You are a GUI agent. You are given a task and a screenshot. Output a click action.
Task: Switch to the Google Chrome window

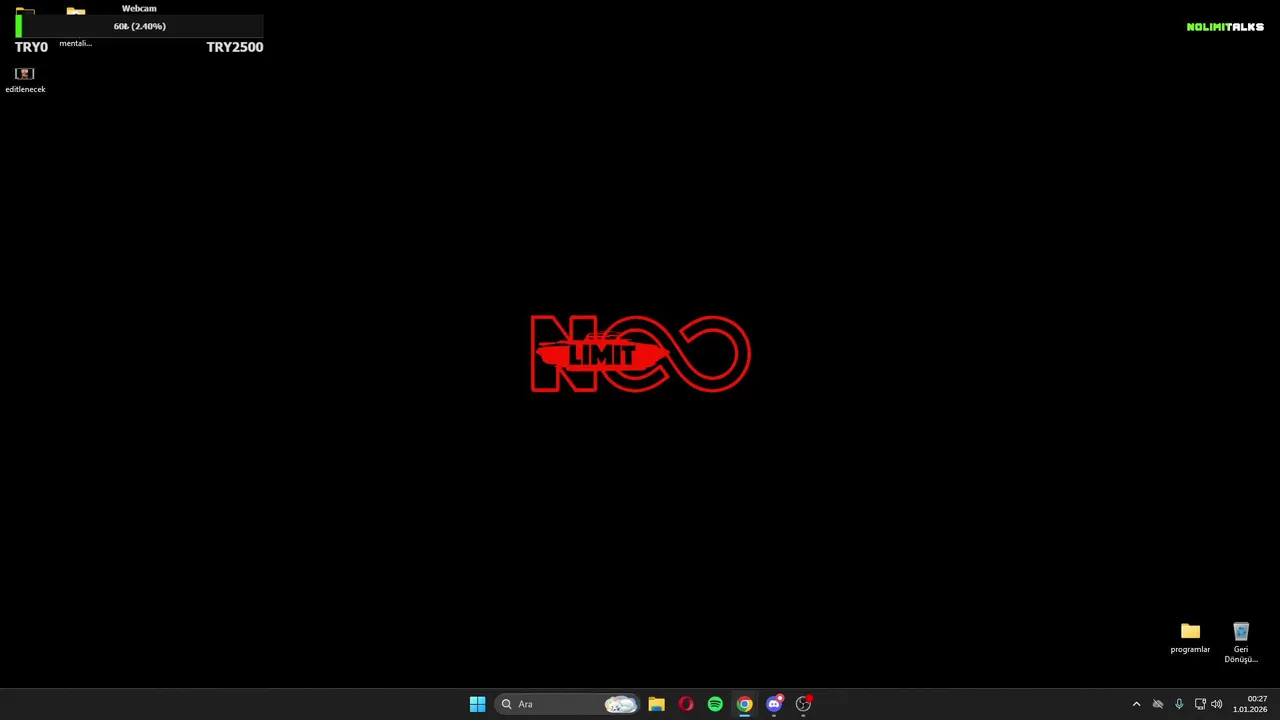point(745,704)
